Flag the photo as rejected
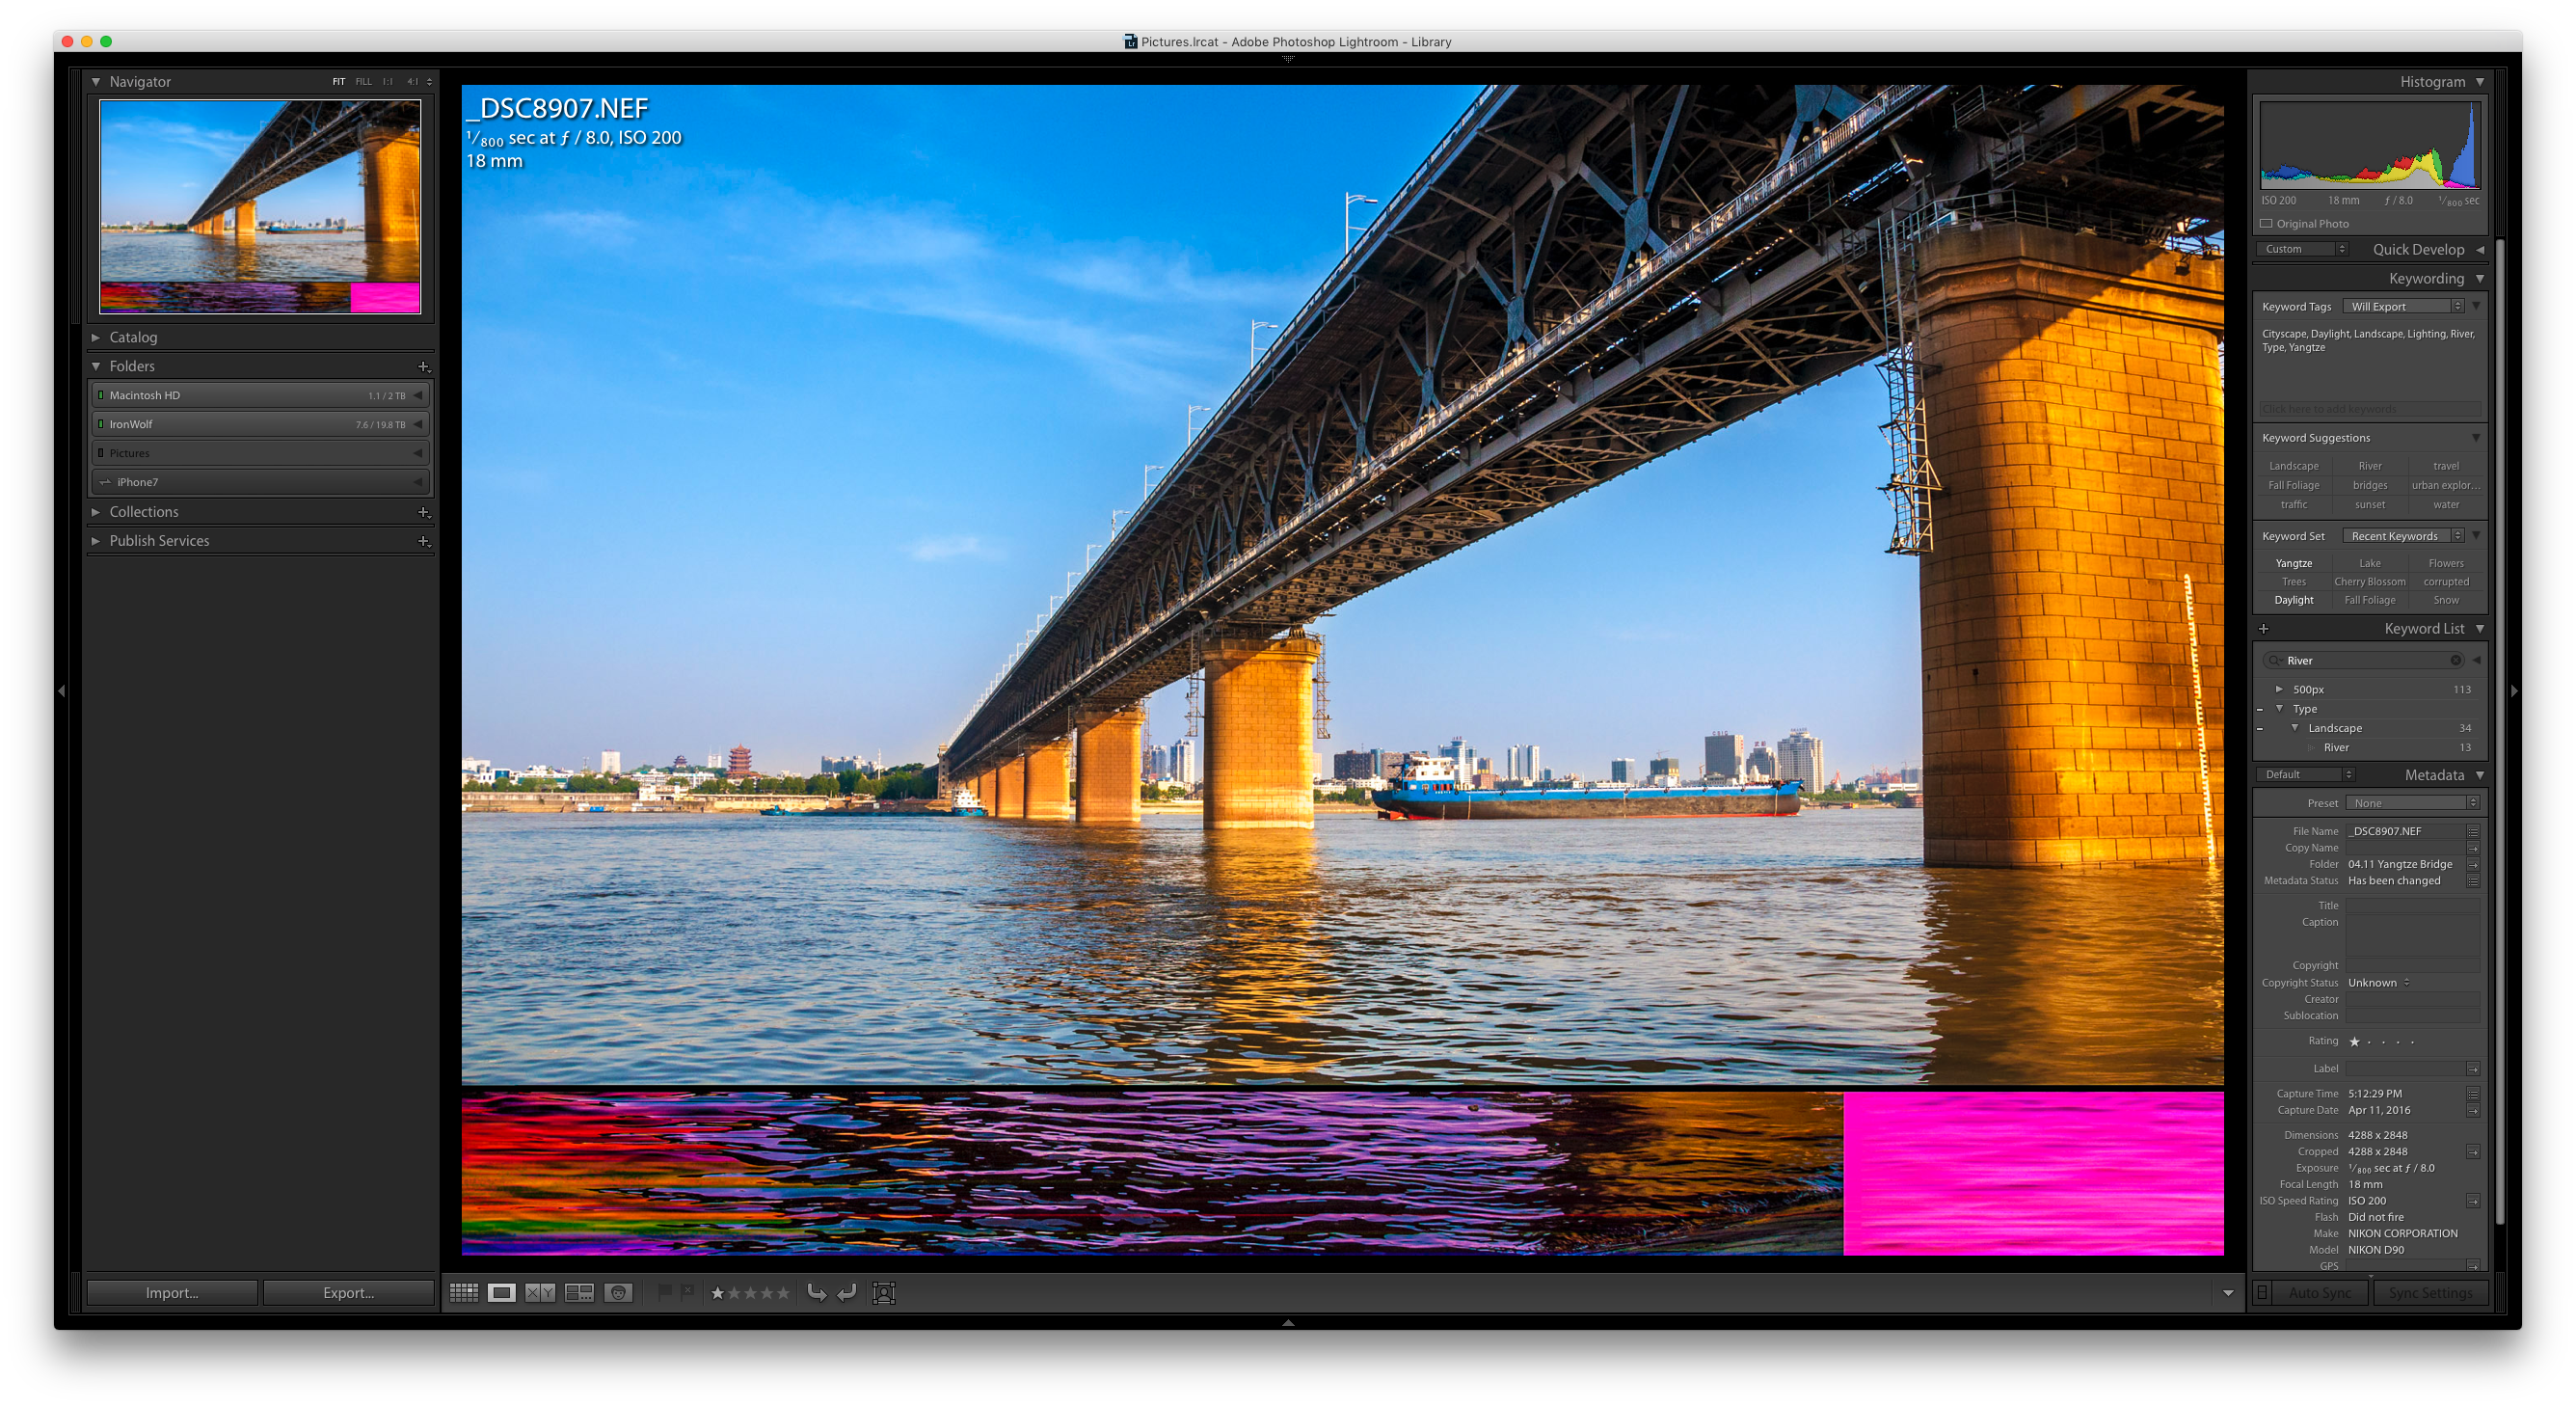2576x1407 pixels. (688, 1292)
